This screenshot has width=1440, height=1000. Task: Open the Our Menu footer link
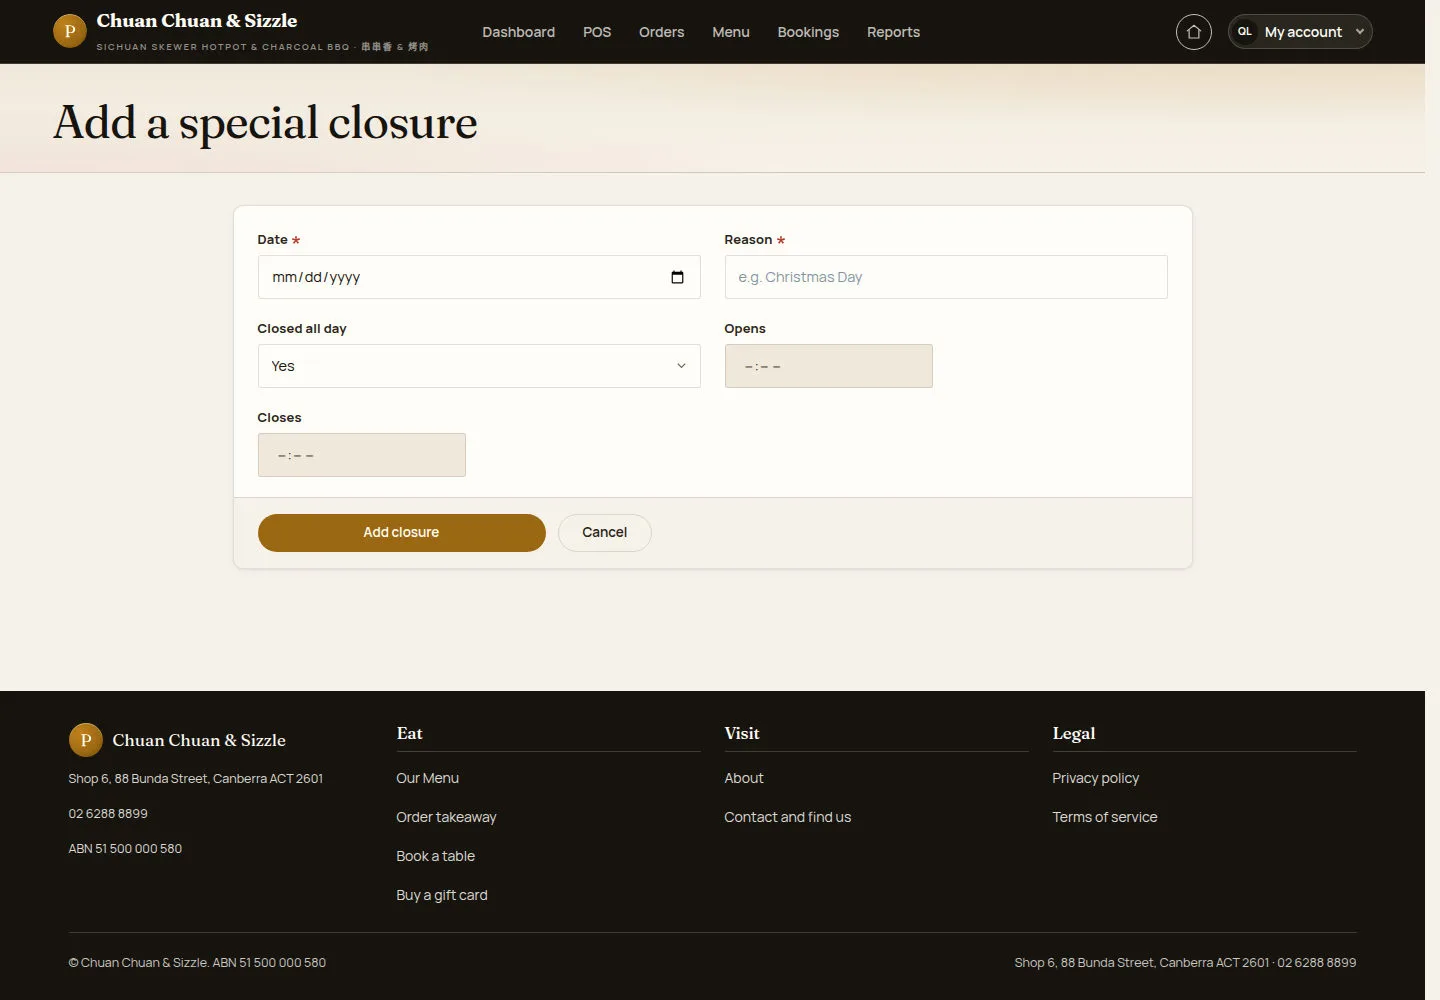pyautogui.click(x=427, y=778)
